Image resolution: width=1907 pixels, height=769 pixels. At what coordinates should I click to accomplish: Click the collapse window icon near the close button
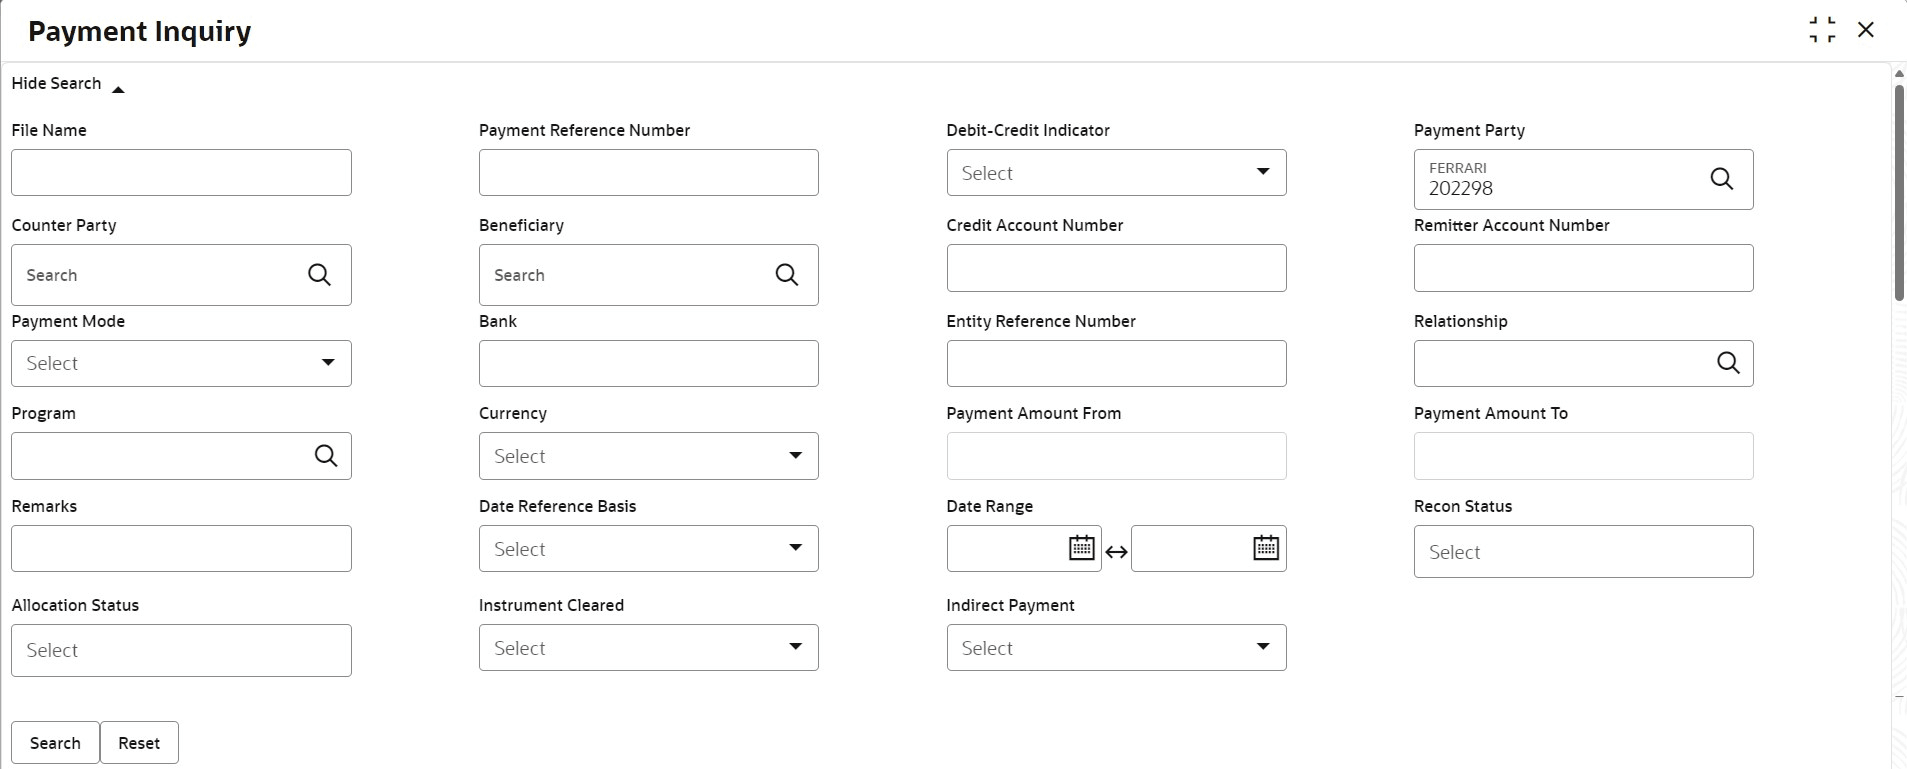(1822, 30)
